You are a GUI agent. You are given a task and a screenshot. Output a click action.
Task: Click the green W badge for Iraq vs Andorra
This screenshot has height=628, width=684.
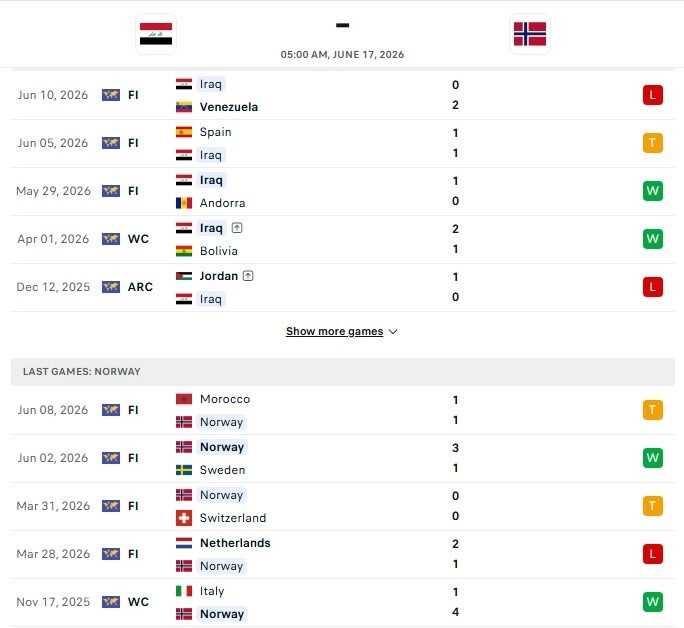click(653, 191)
